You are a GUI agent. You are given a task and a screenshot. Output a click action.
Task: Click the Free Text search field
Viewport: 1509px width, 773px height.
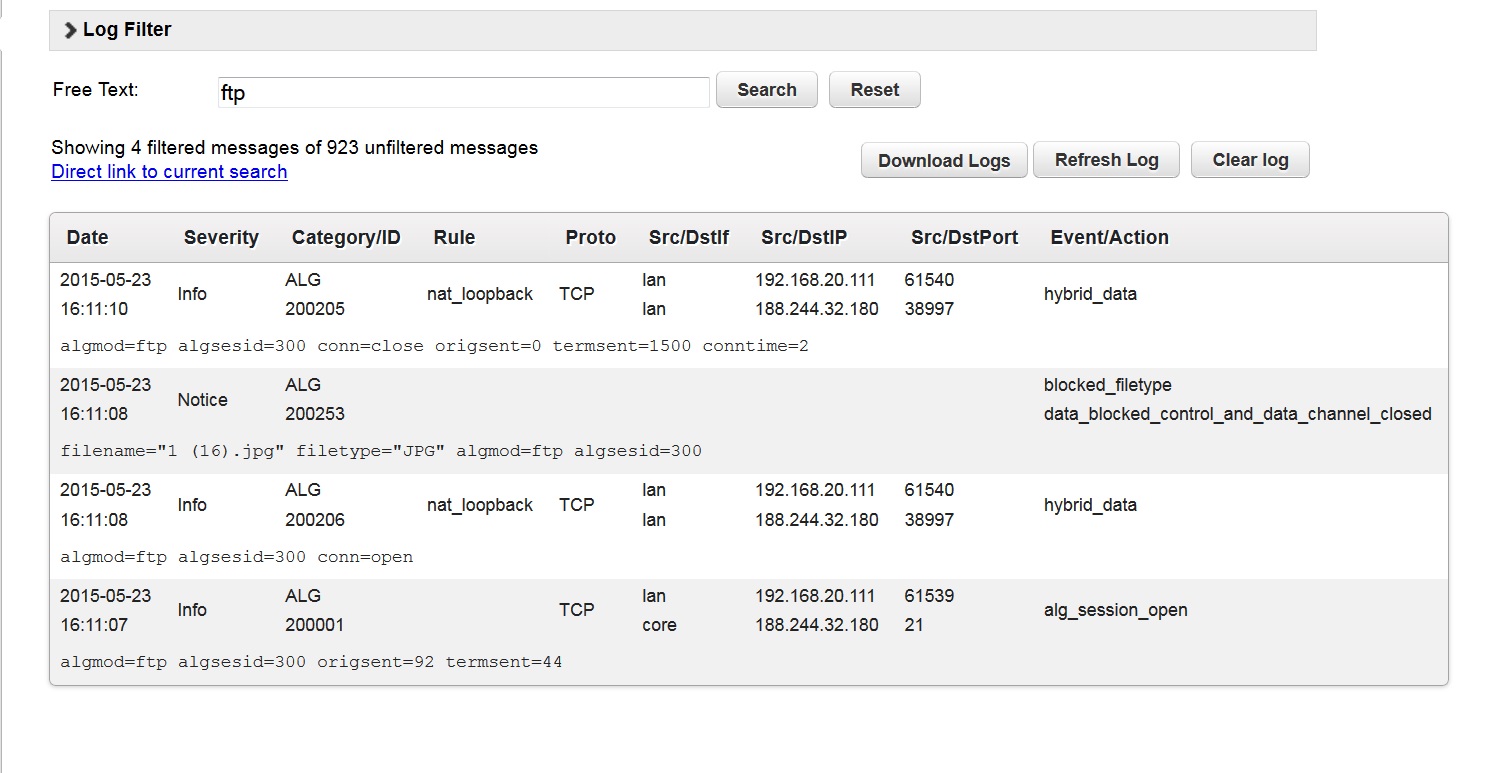[x=463, y=92]
